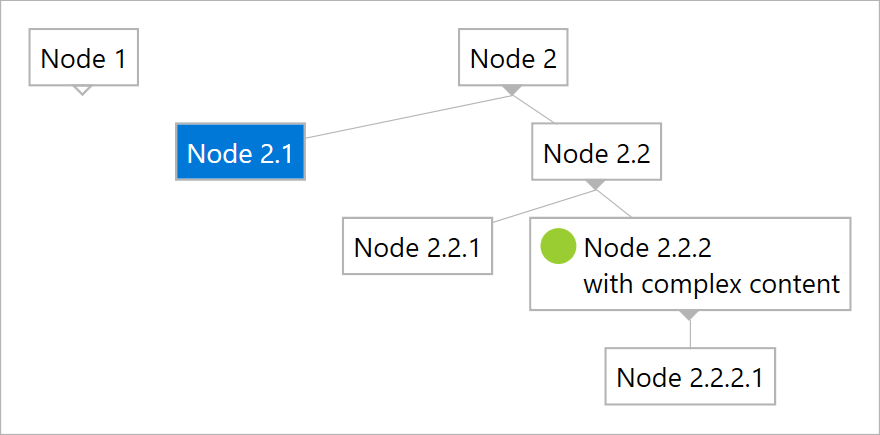Collapse the Node 2.2 subtree triangle
The height and width of the screenshot is (435, 880).
(596, 185)
